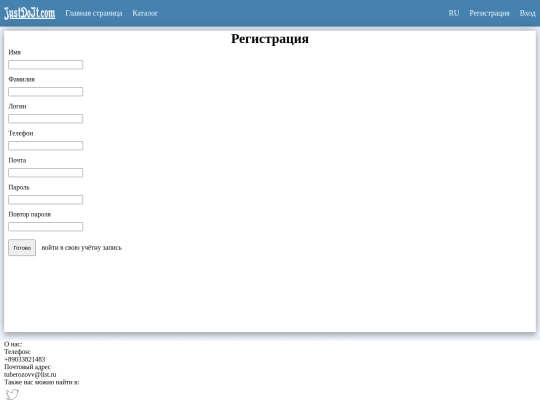The height and width of the screenshot is (405, 540).
Task: Click the Почтовый адрес footer label
Action: 28,367
